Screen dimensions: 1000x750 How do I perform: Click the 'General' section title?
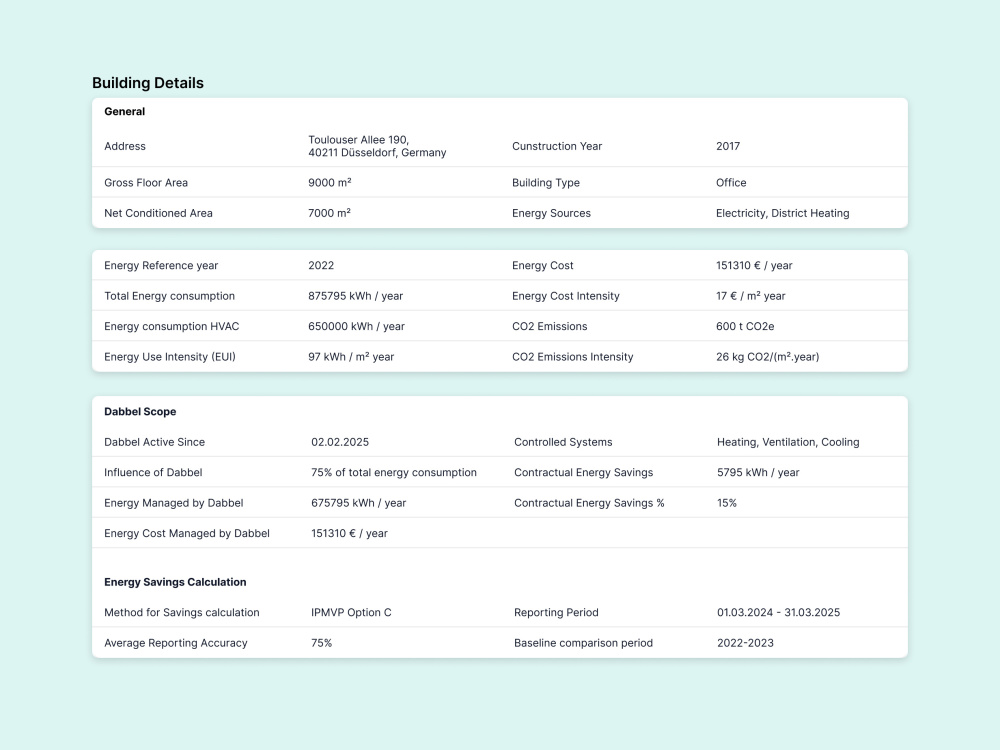124,112
